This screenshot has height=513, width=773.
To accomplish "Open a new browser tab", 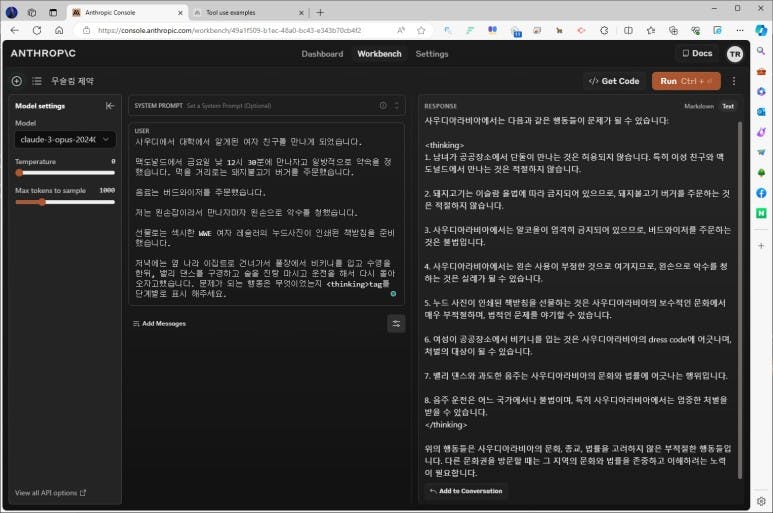I will pyautogui.click(x=320, y=12).
